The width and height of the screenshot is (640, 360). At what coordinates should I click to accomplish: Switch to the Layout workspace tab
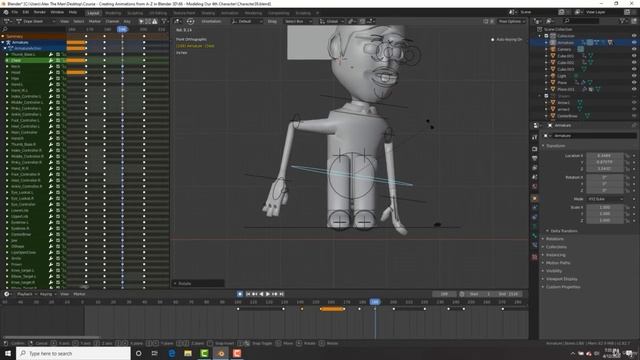coord(93,13)
